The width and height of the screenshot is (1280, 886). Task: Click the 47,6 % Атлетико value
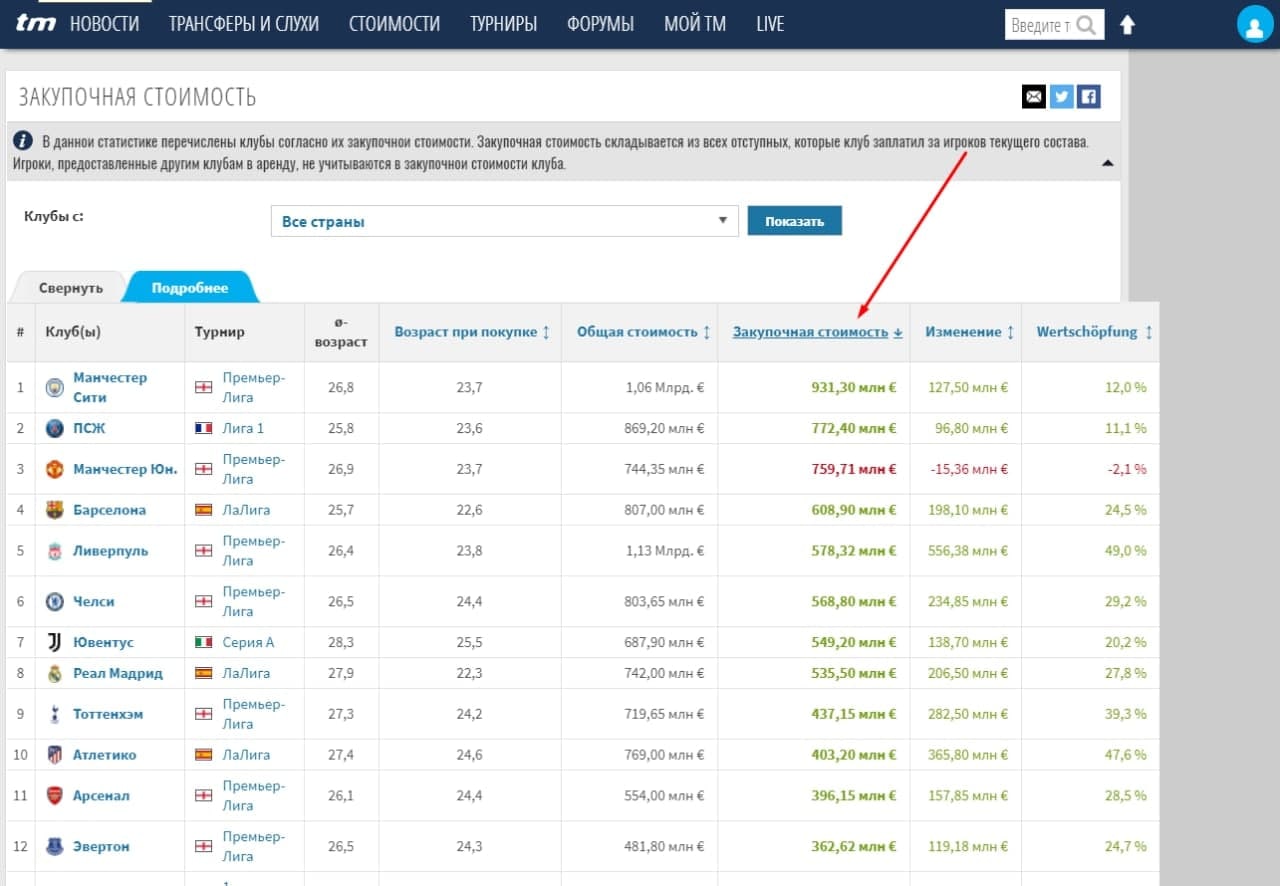click(x=1126, y=755)
